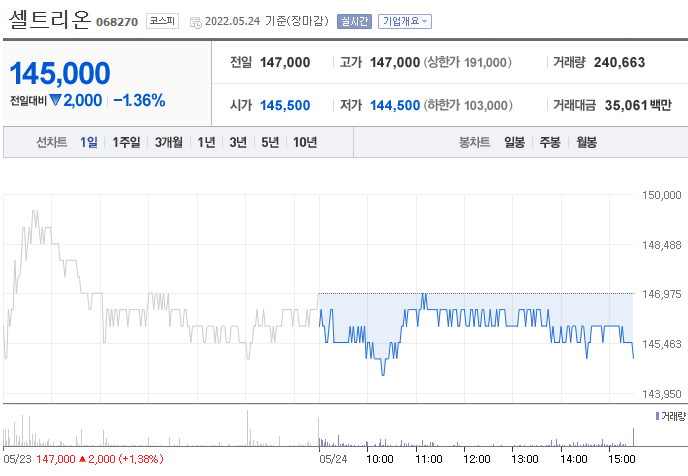The width and height of the screenshot is (688, 476).
Task: Click the 고가 value 147,000
Action: [x=395, y=62]
